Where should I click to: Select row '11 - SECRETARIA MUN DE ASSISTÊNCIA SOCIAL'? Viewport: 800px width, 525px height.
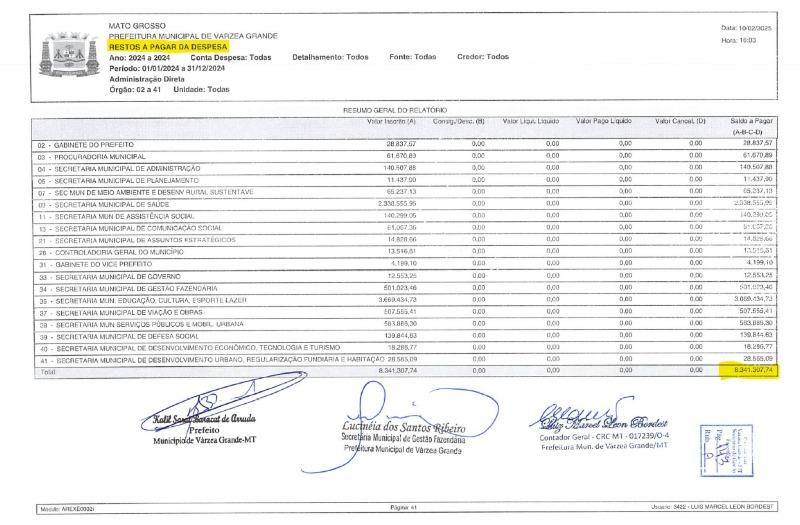click(405, 216)
